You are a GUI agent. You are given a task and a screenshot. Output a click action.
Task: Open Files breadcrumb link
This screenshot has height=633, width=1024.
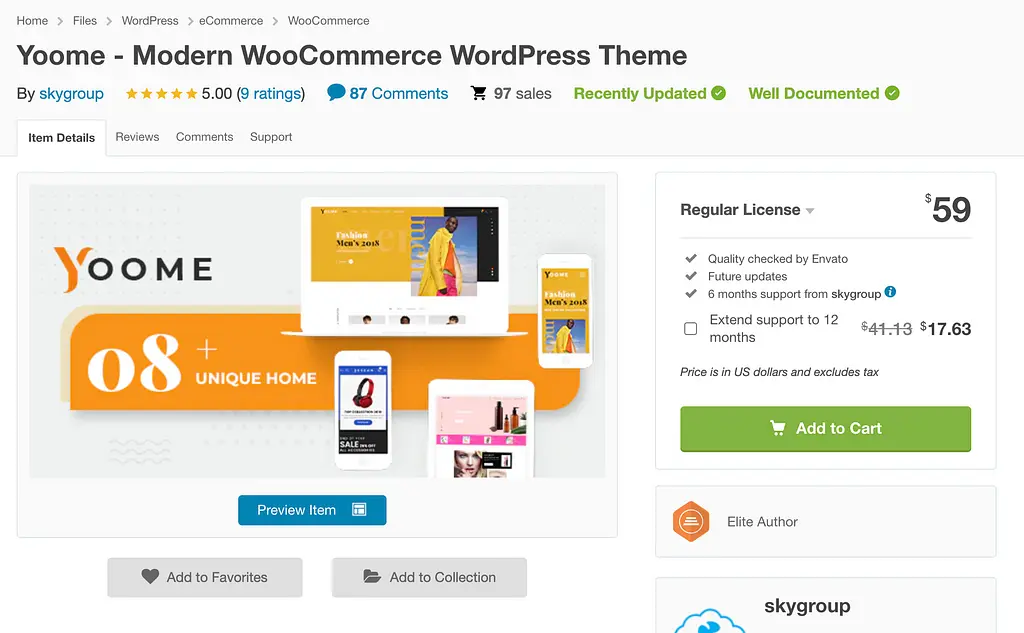click(85, 21)
